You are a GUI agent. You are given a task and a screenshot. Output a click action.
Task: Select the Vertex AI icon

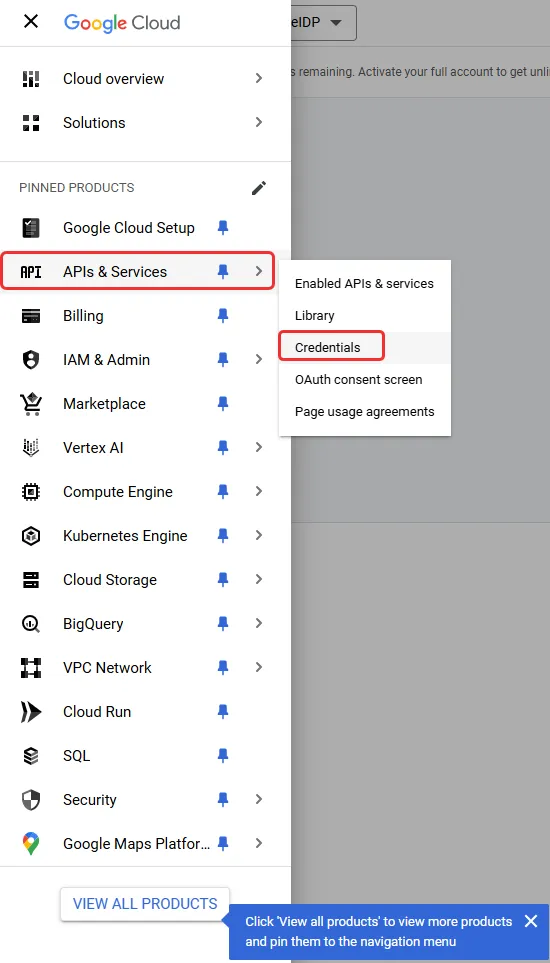tap(31, 448)
